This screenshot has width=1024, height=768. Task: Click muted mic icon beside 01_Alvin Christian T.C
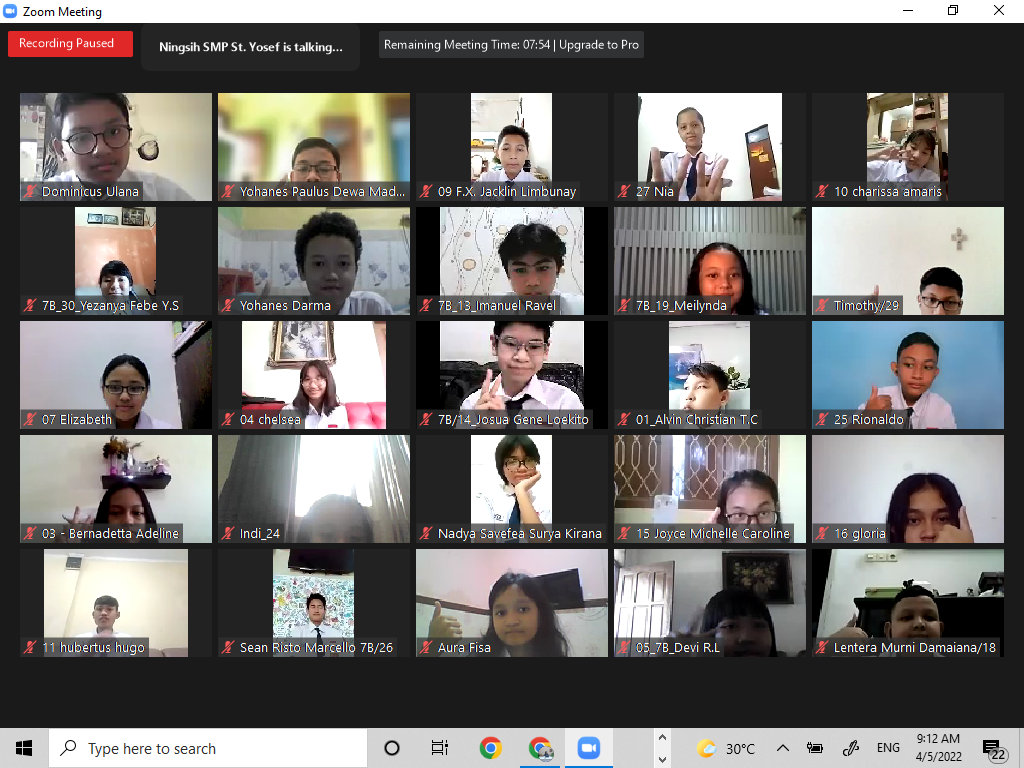(x=624, y=419)
